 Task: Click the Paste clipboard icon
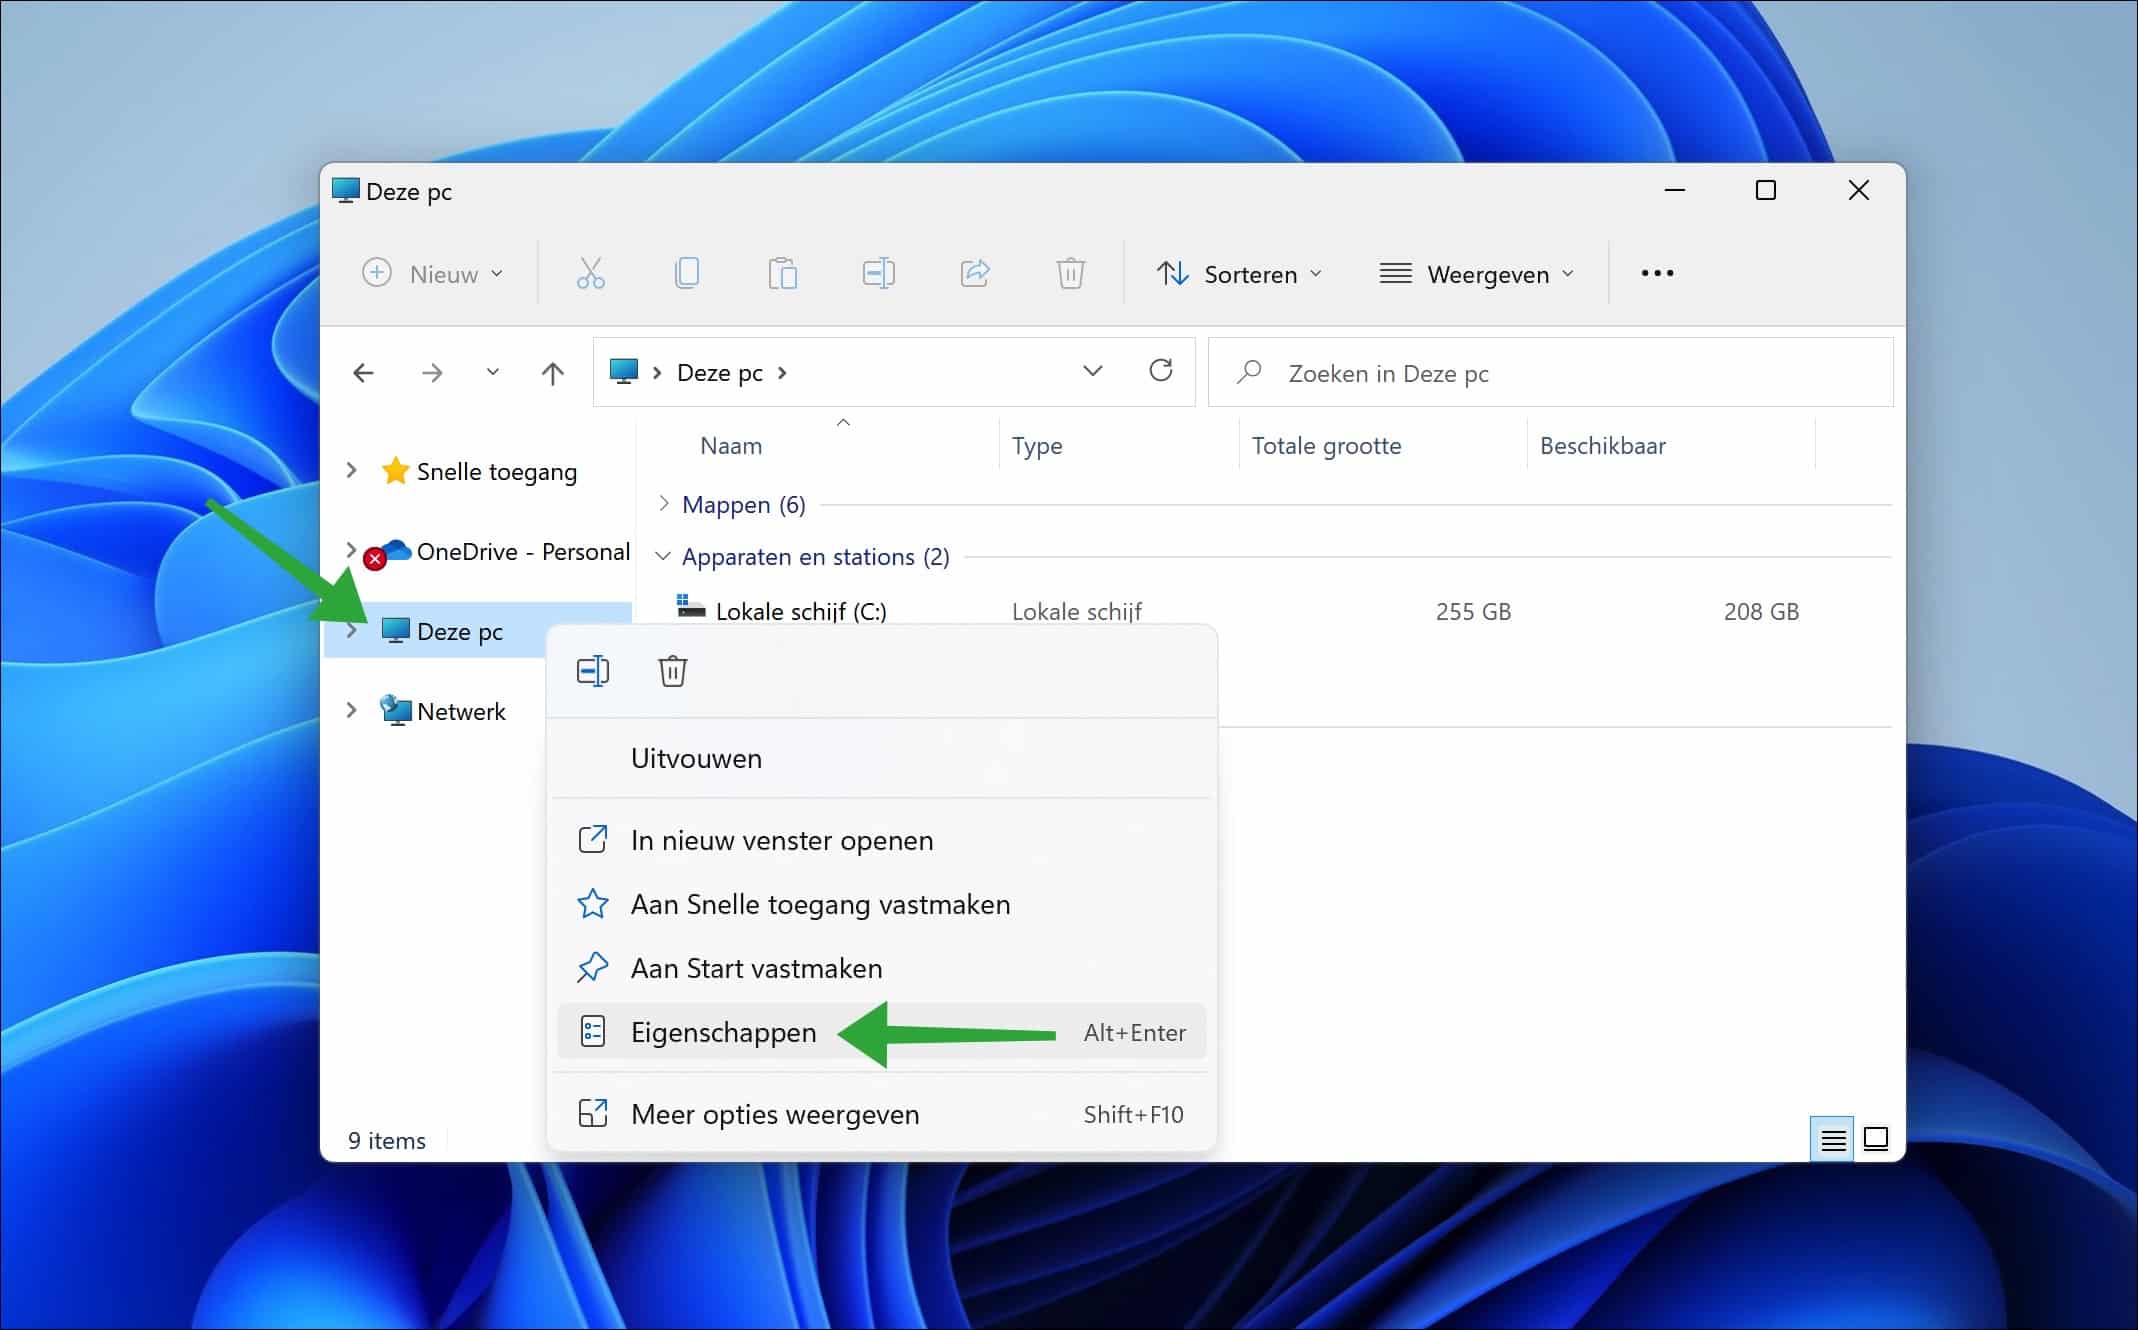click(782, 273)
